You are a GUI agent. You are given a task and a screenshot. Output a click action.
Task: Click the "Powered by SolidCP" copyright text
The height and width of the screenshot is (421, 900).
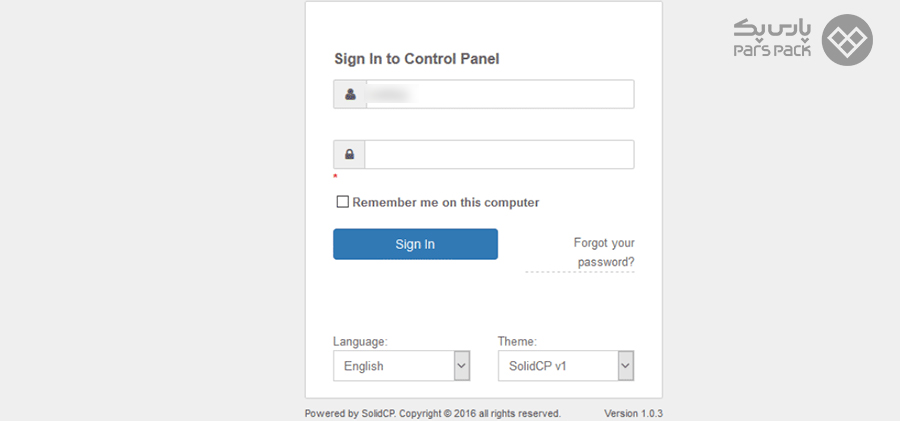click(x=432, y=413)
